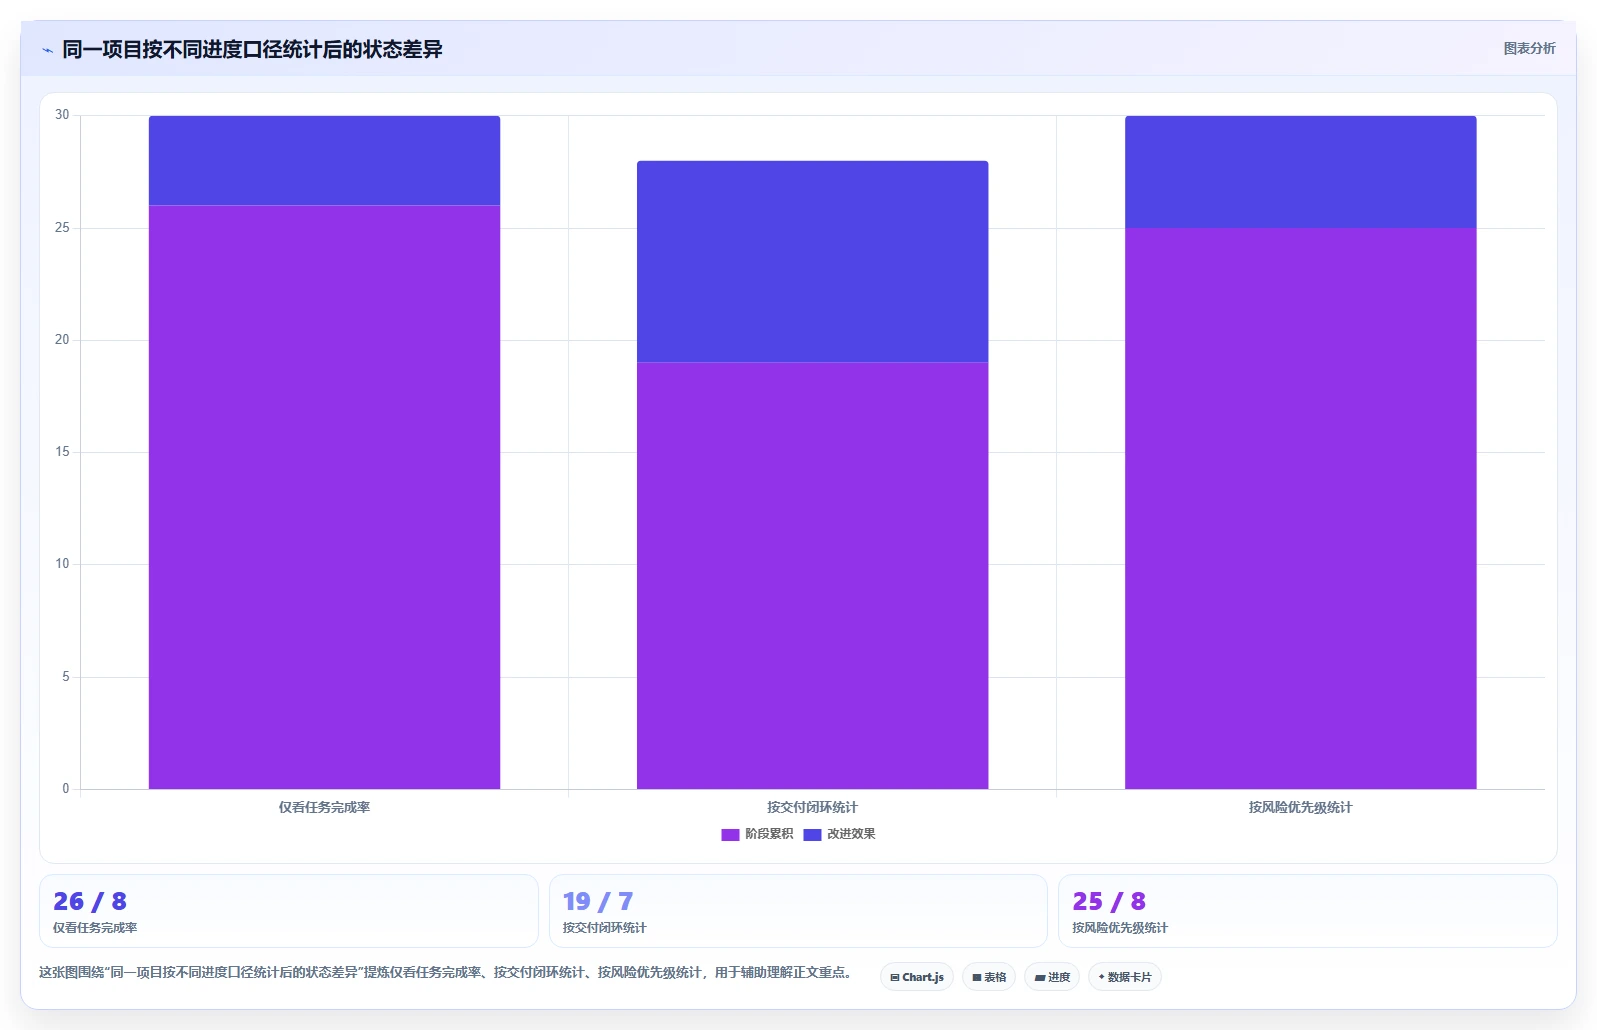
Task: Click the x-axis label 按风险优先级统计
Action: [1300, 807]
